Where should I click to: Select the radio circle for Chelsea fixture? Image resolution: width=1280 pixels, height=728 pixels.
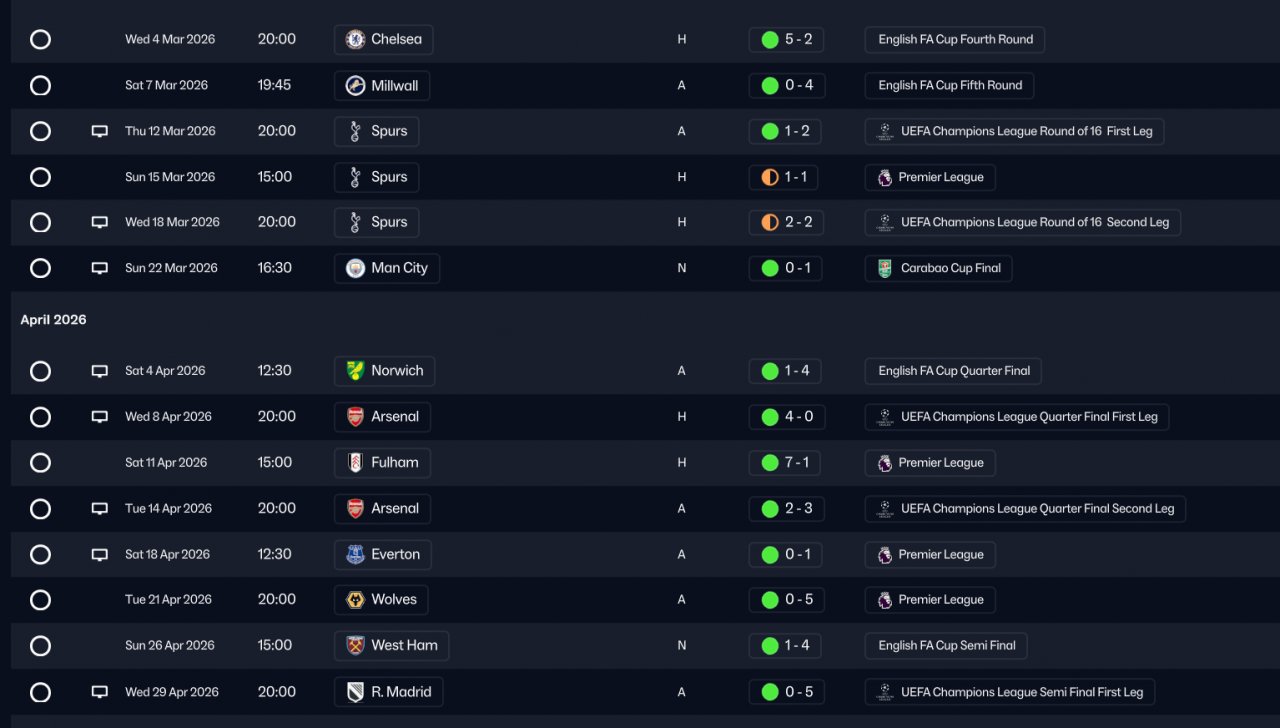[x=40, y=40]
